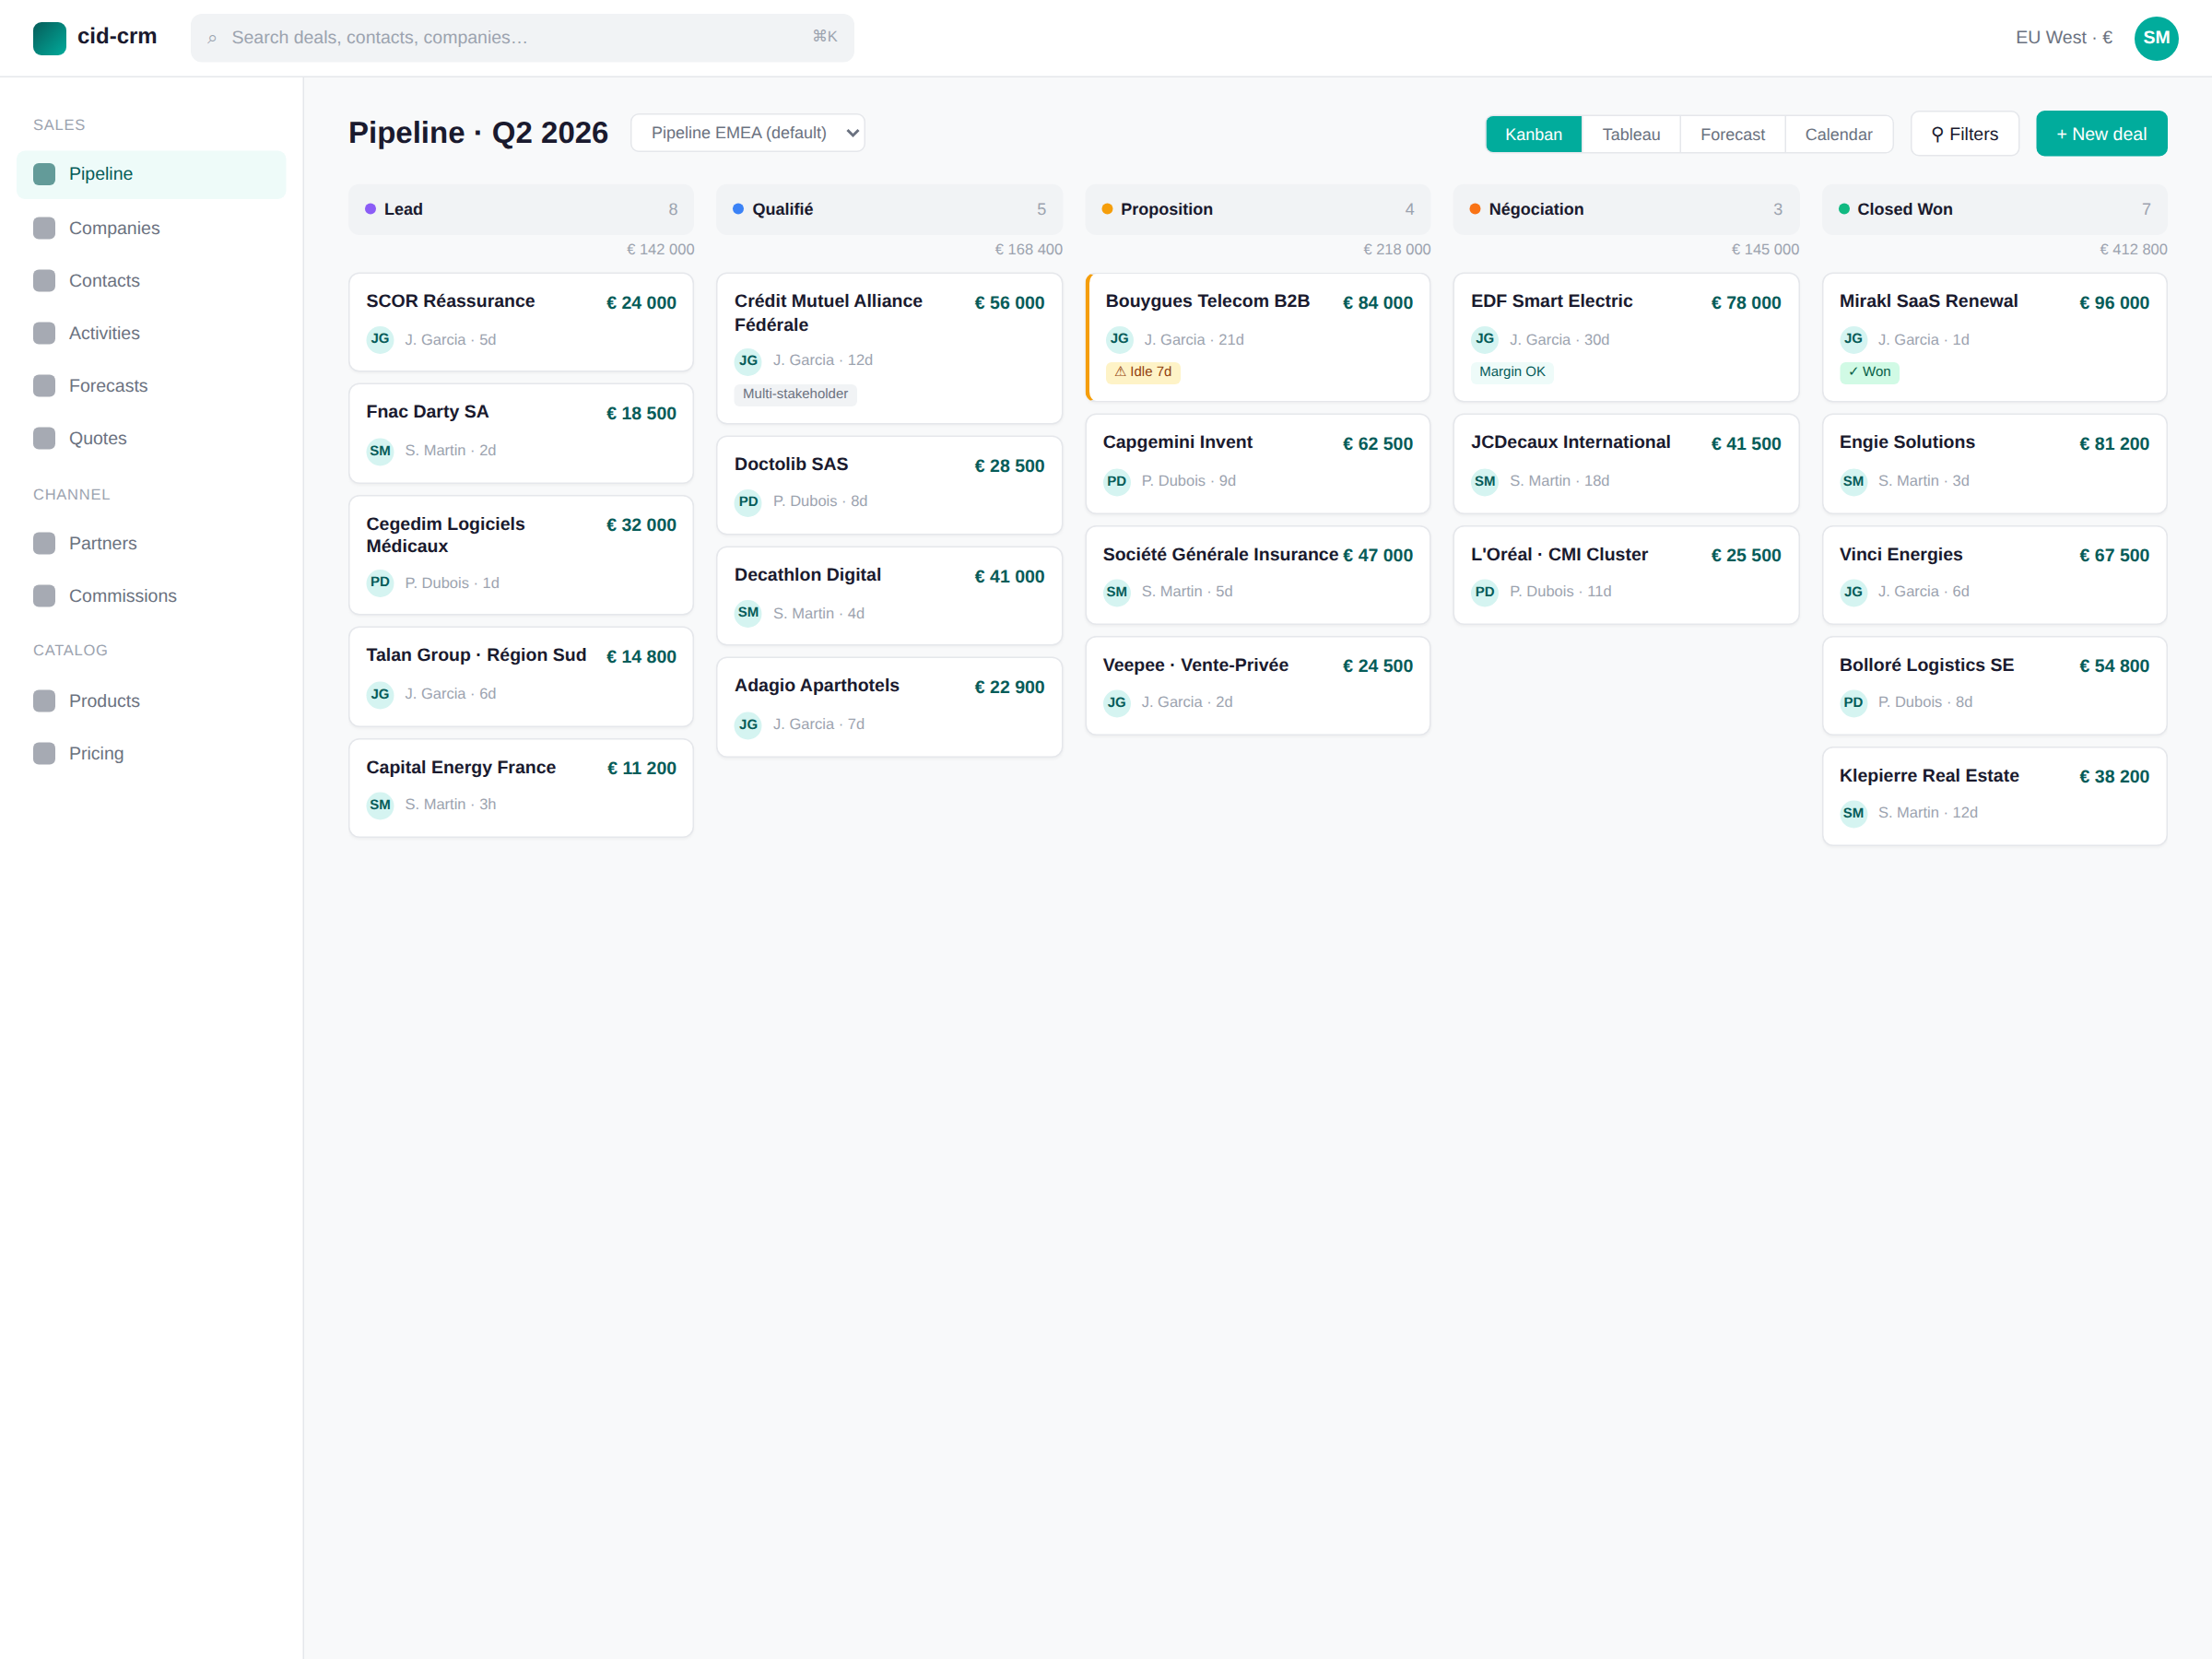Click the "Mirakl SaaS Renewal" deal title
Image resolution: width=2212 pixels, height=1659 pixels.
coord(1928,301)
